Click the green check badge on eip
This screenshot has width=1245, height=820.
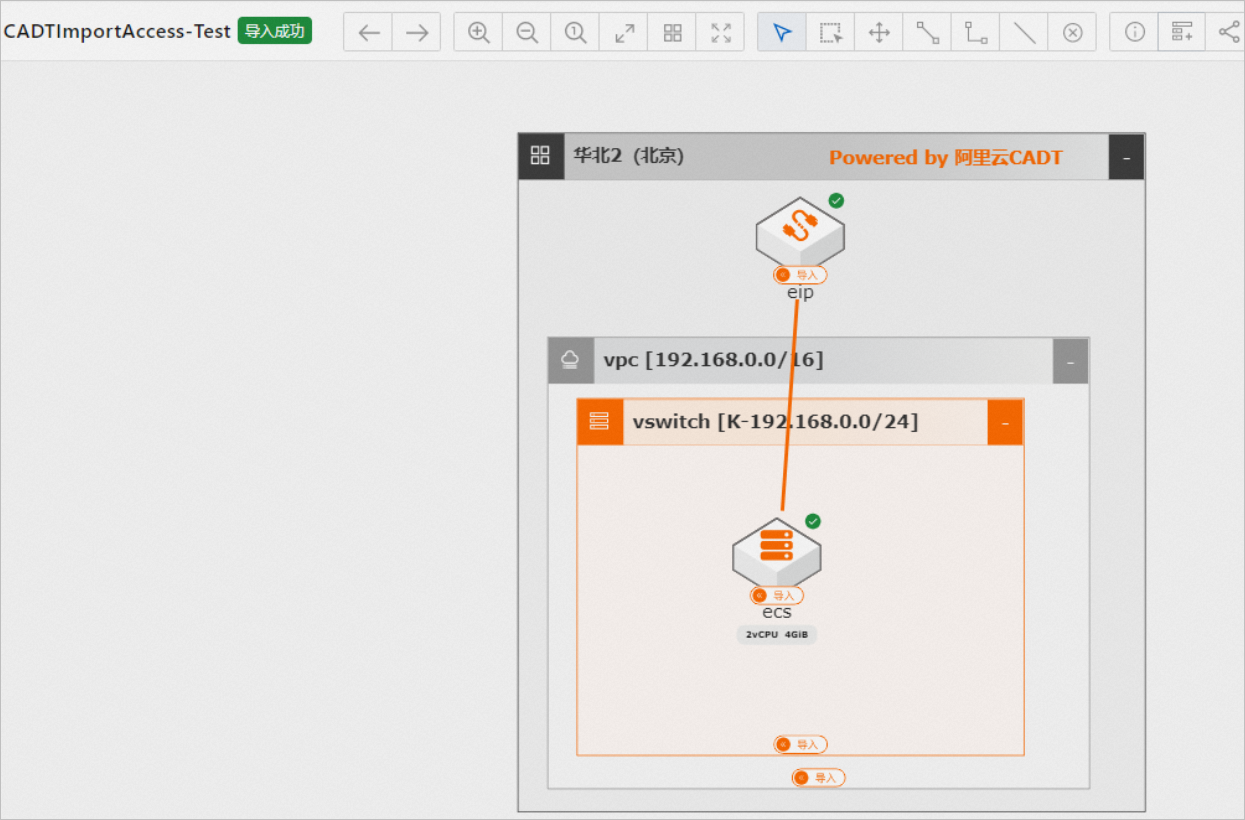coord(836,201)
